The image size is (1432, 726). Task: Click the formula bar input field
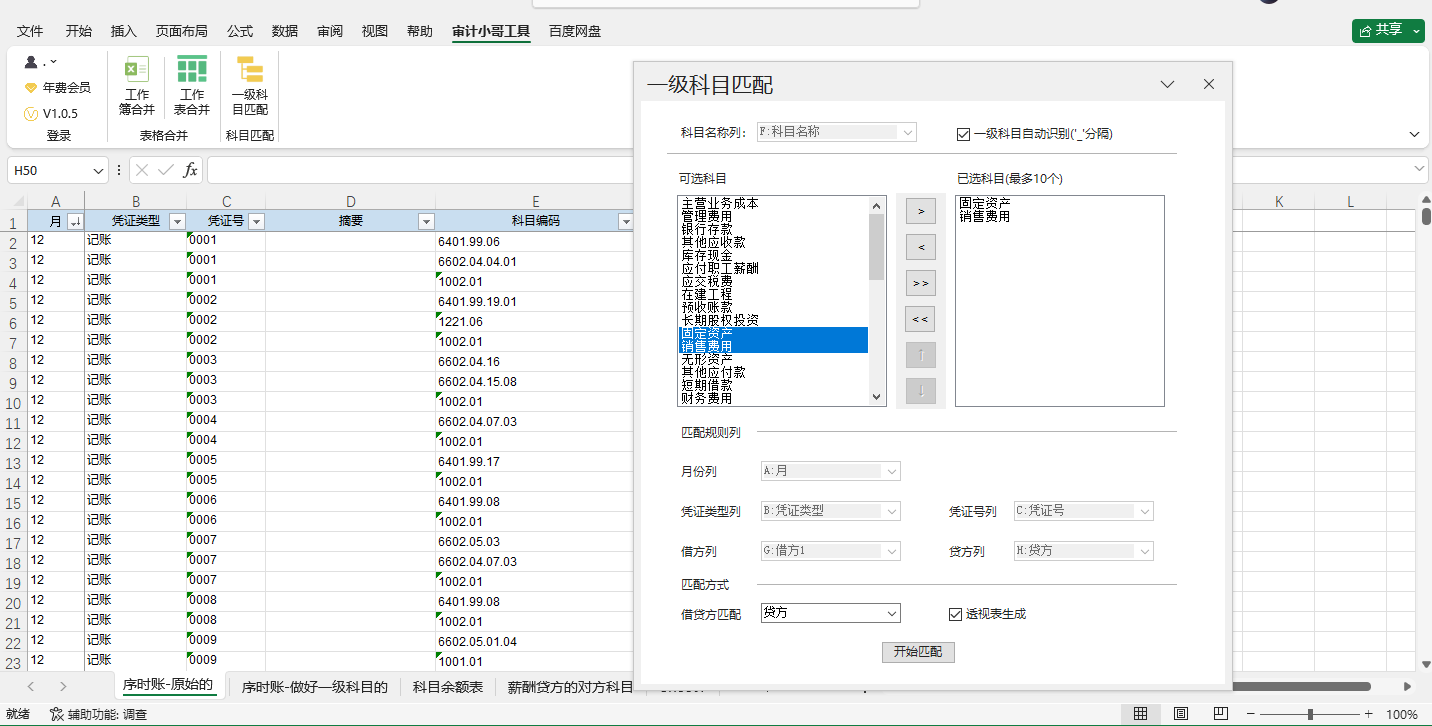click(420, 170)
